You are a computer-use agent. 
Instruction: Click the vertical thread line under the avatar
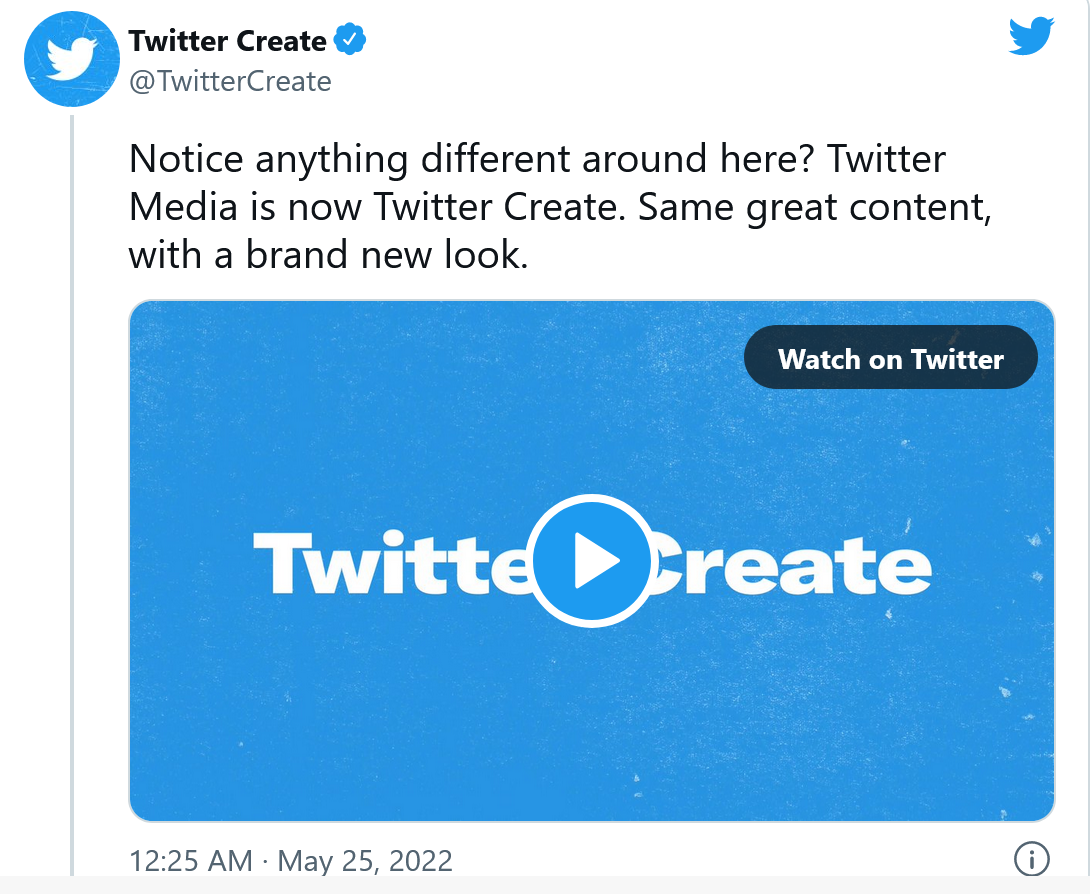coord(72,500)
